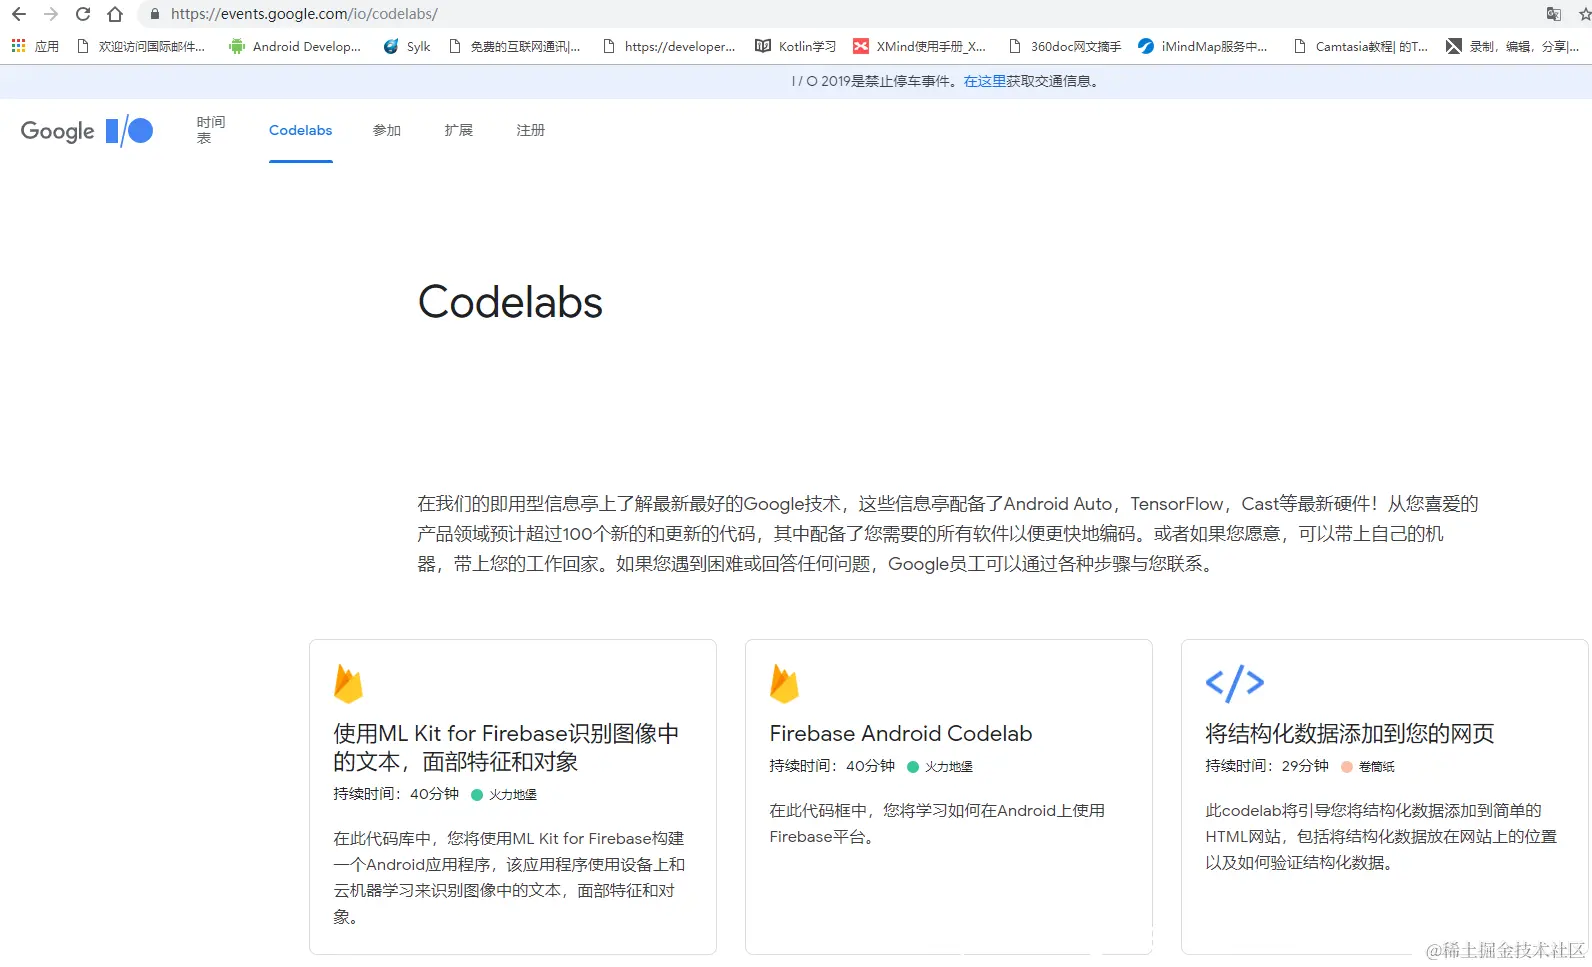
Task: Open the 扩展 navigation item
Action: coord(458,130)
